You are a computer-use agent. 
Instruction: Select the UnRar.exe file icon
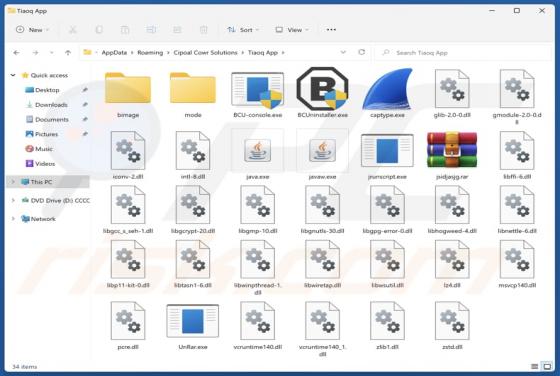point(192,321)
